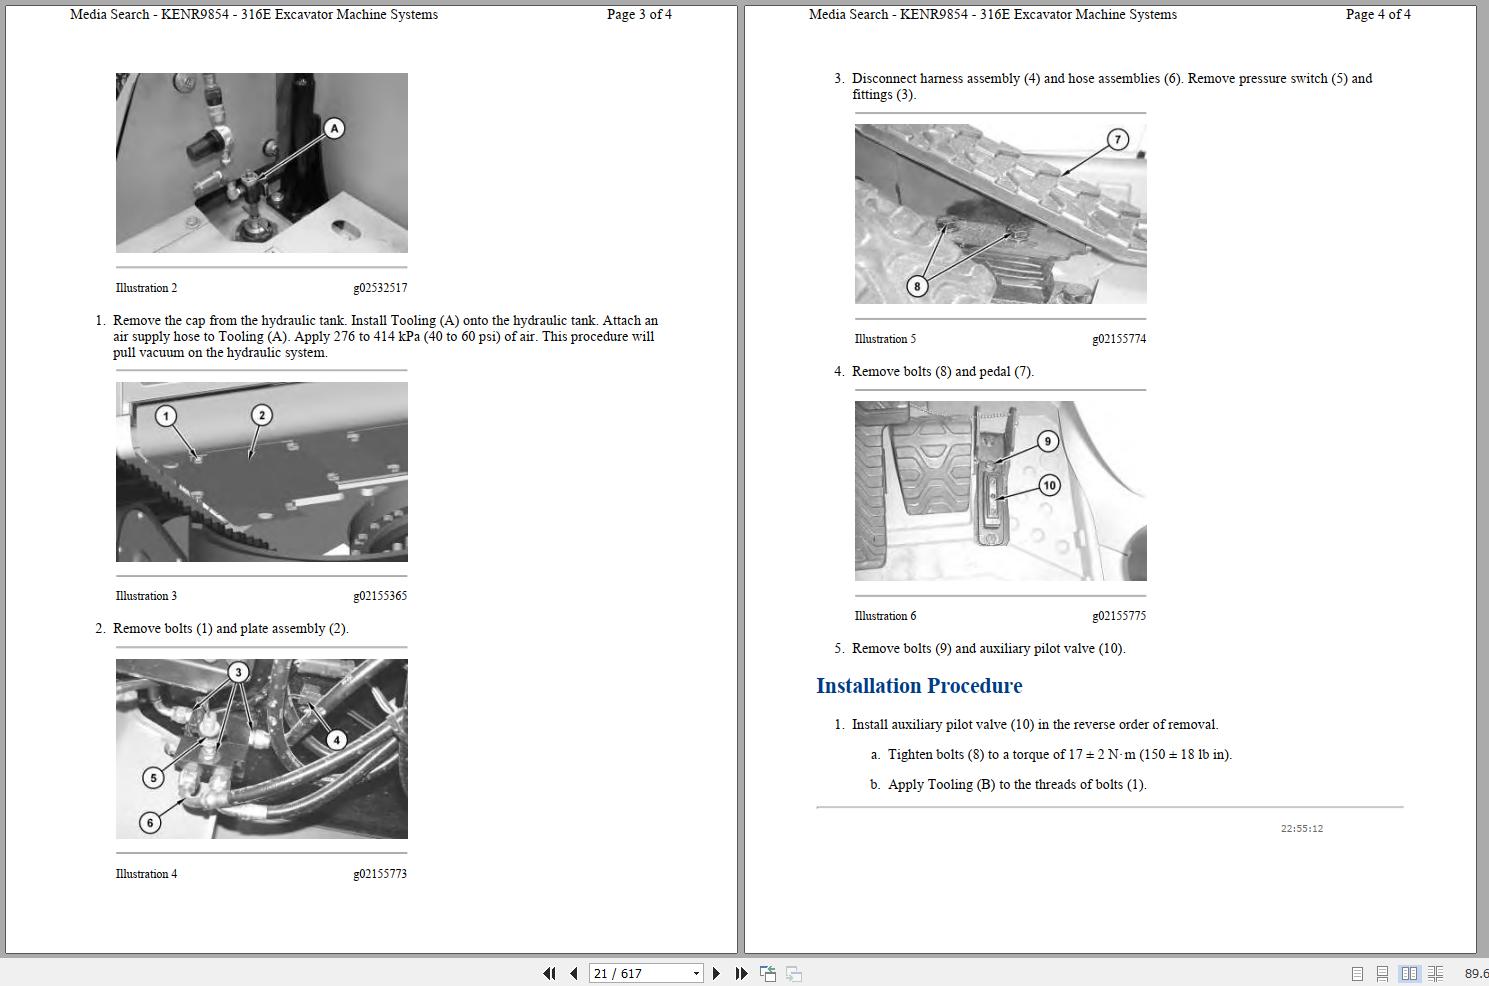Screen dimensions: 1489x986
Task: Enable continuous scrolling page view
Action: [x=1382, y=973]
